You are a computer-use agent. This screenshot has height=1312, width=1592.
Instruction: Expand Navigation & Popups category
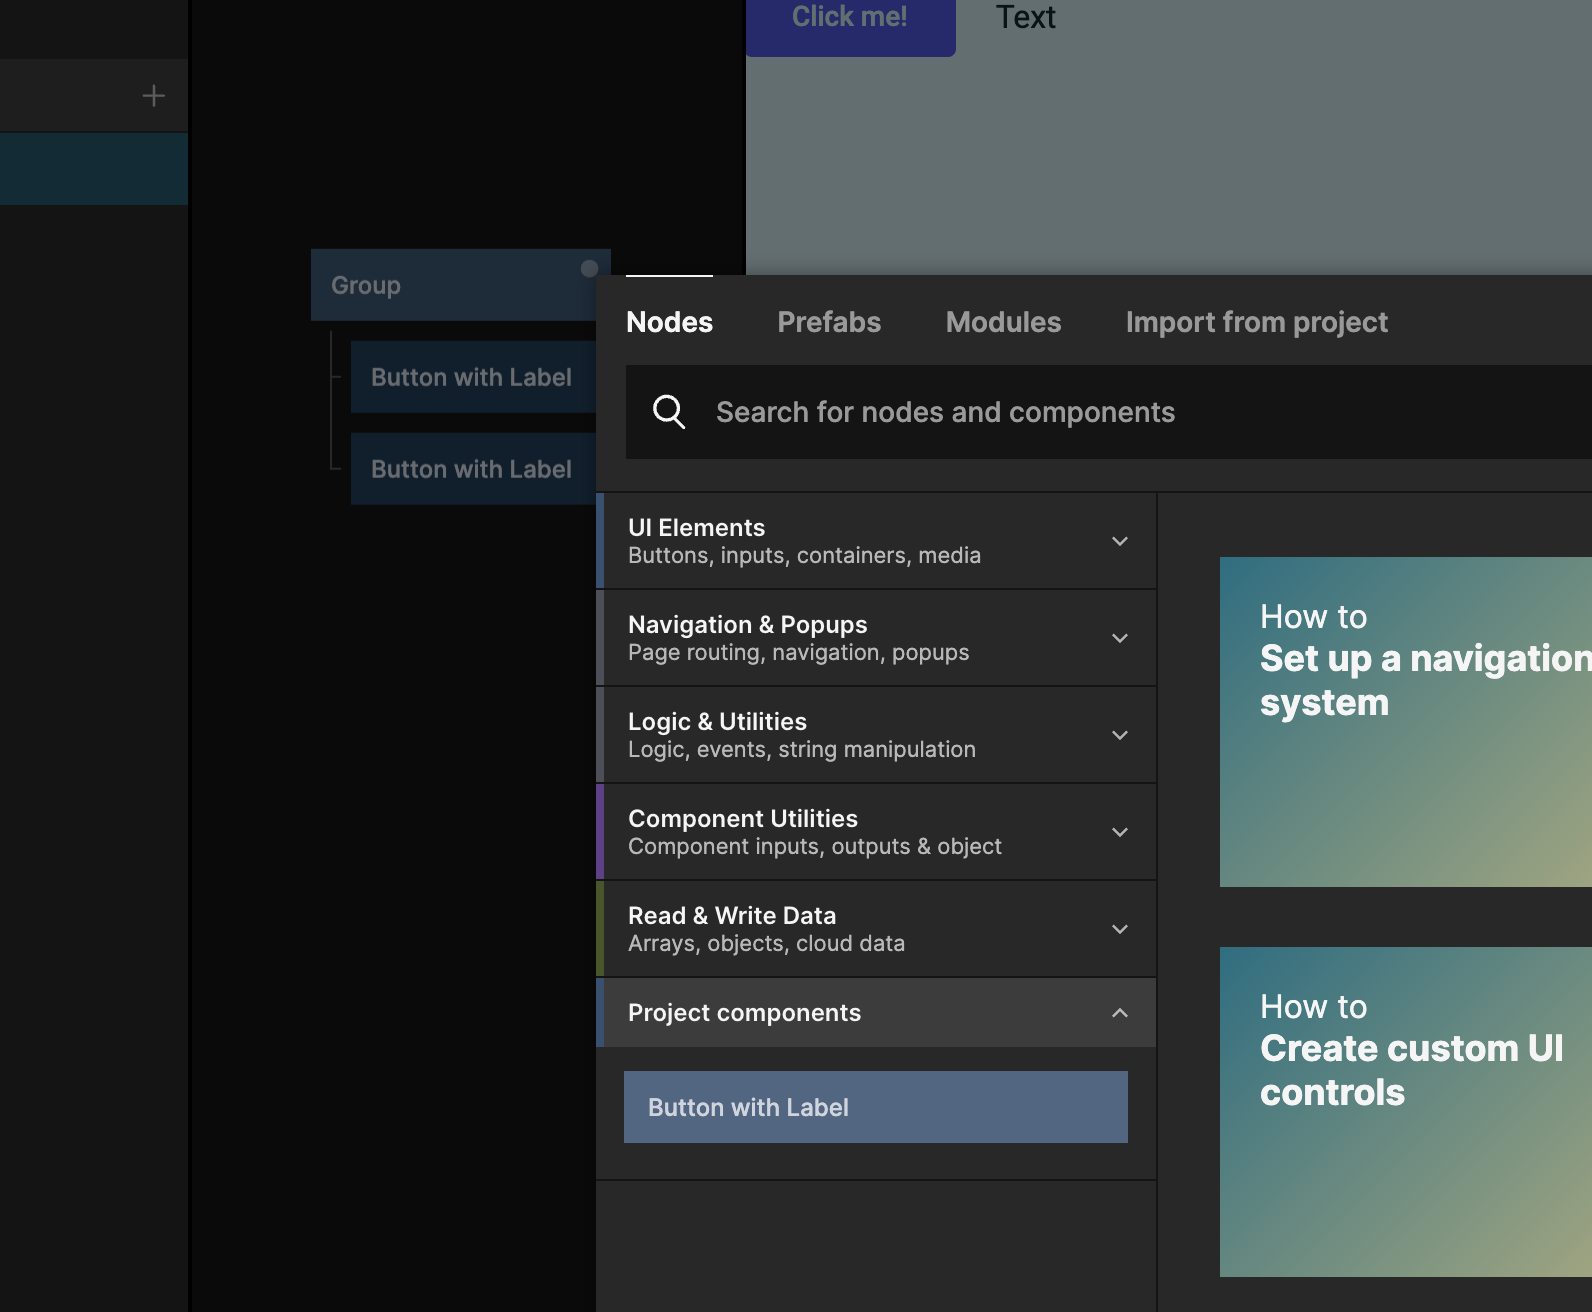876,638
